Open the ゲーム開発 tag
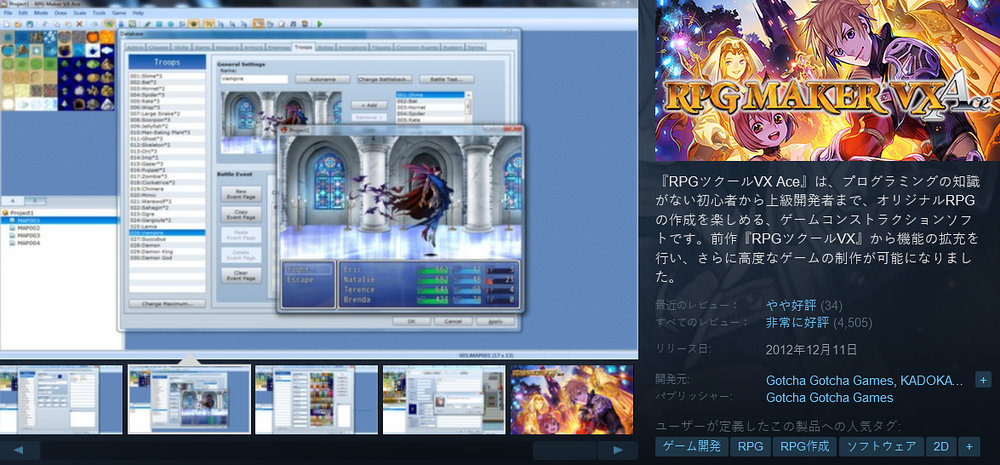 coord(691,447)
